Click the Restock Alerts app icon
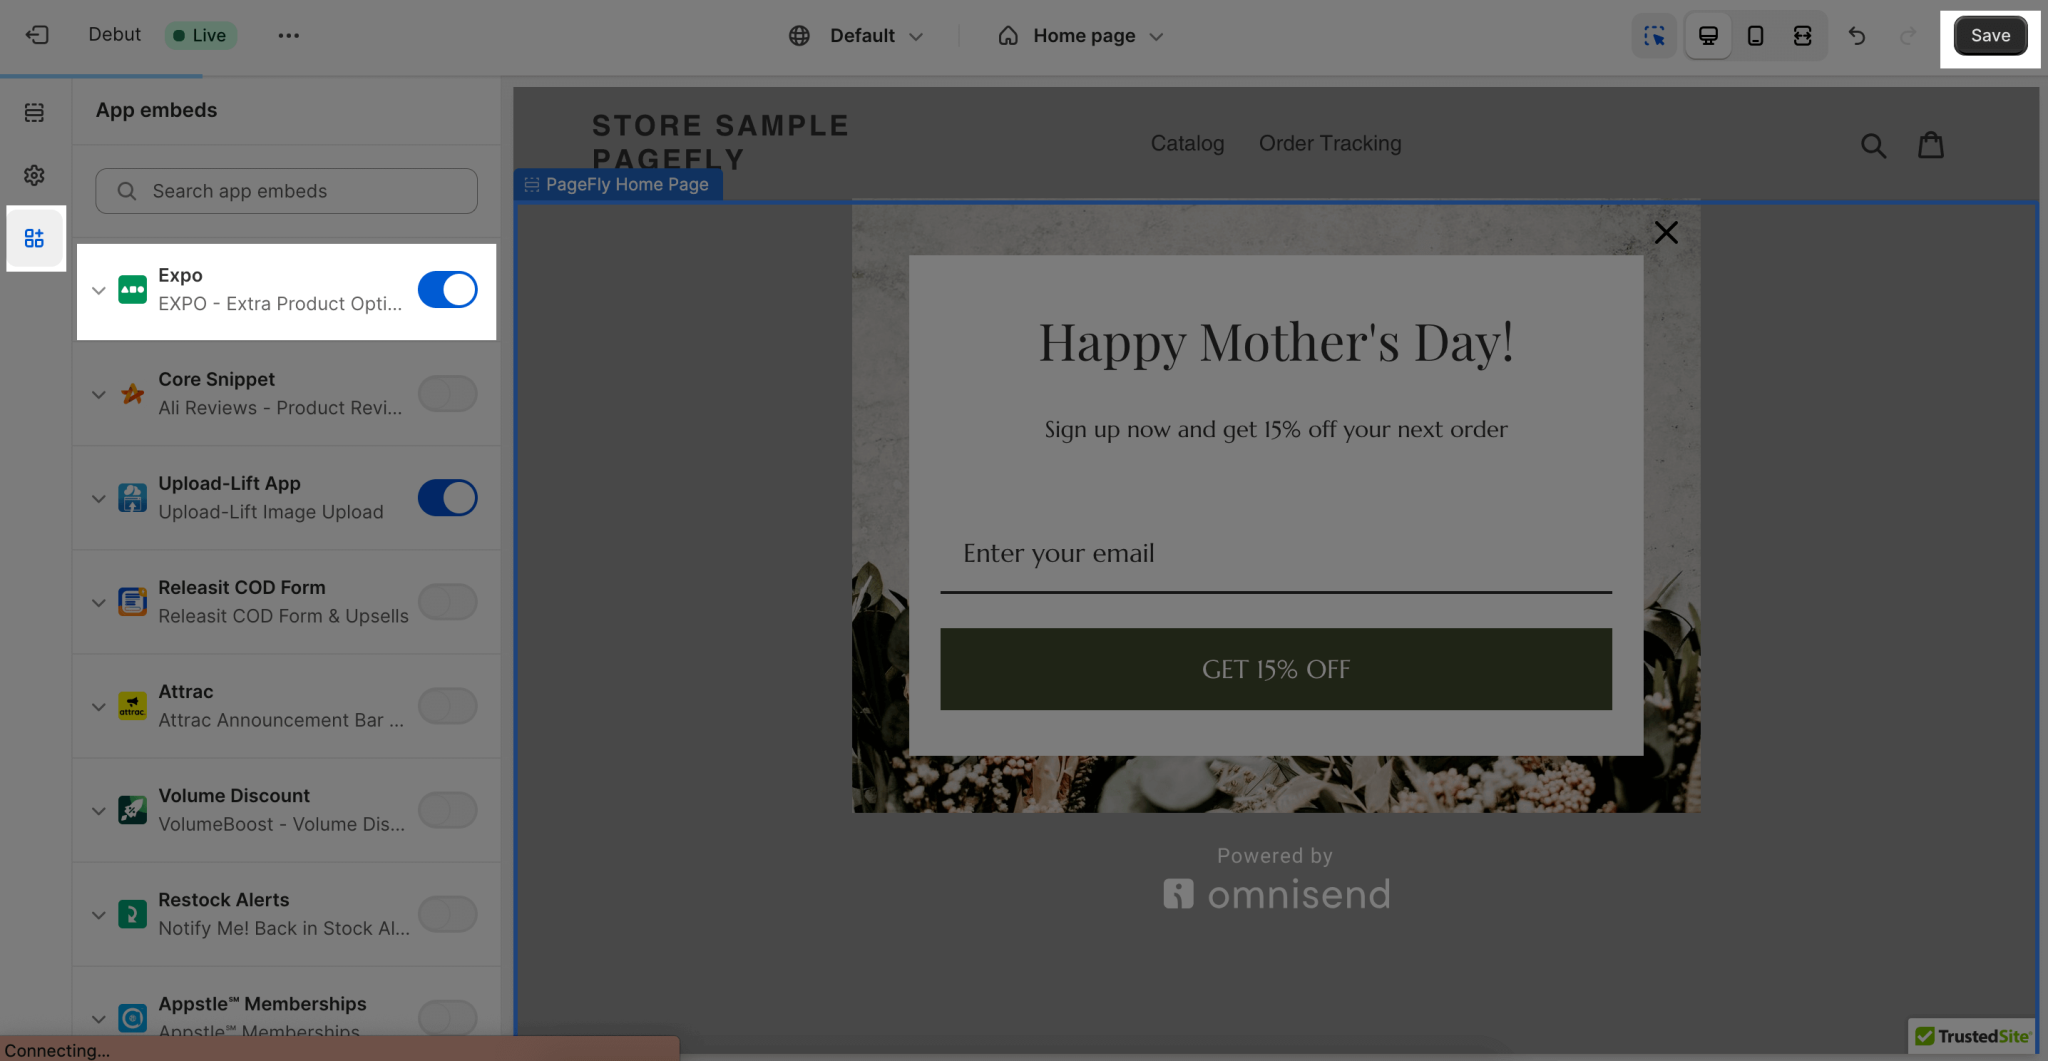The width and height of the screenshot is (2048, 1061). (x=132, y=914)
